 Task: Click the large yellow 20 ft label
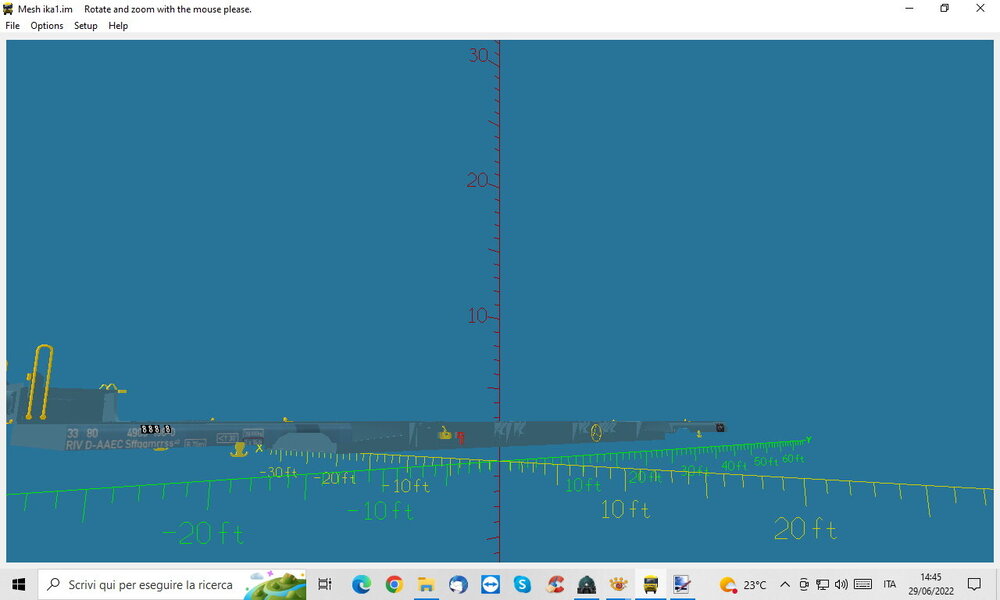coord(805,529)
